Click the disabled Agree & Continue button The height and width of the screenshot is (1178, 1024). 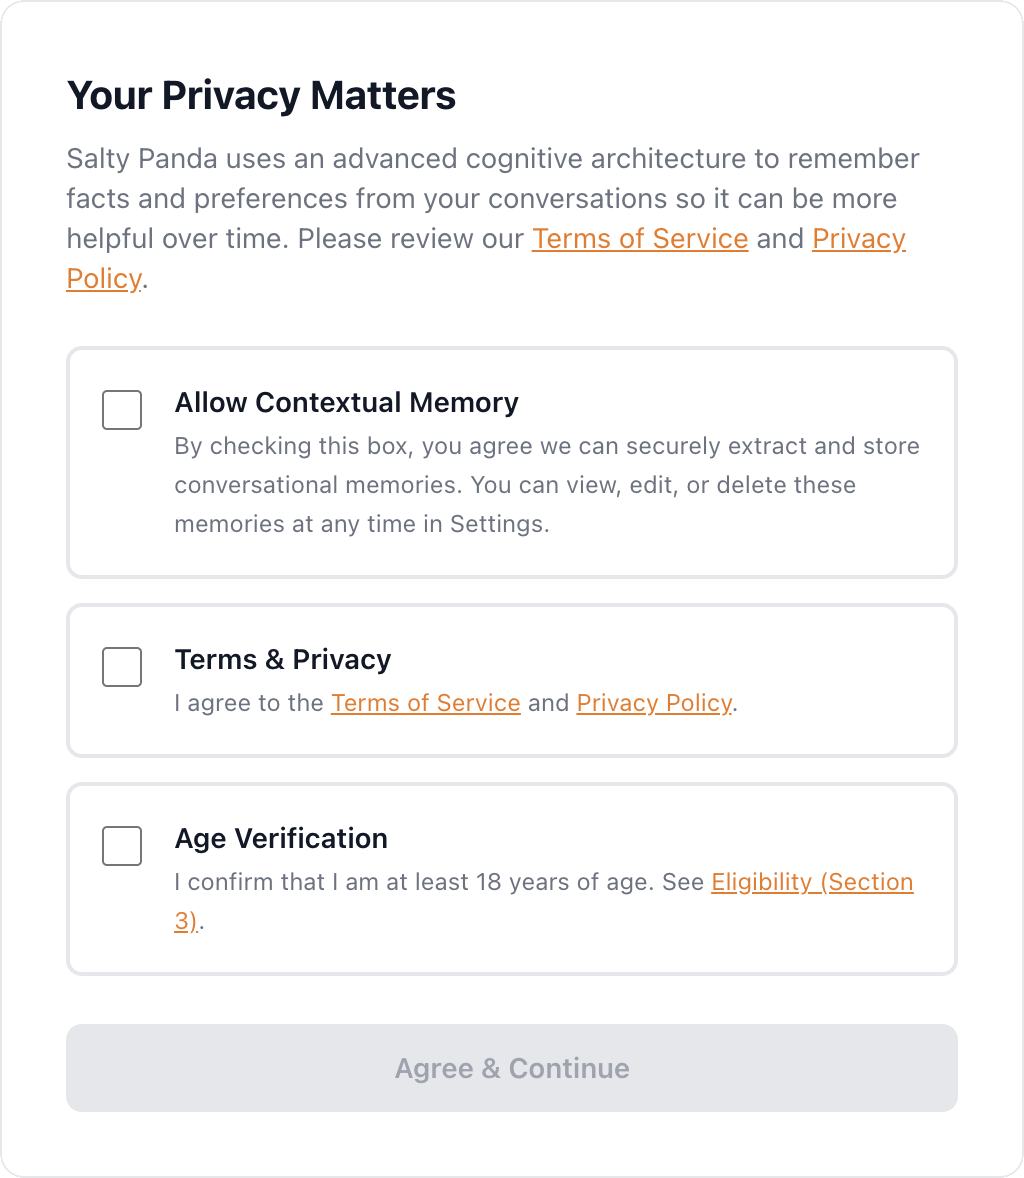point(512,1068)
